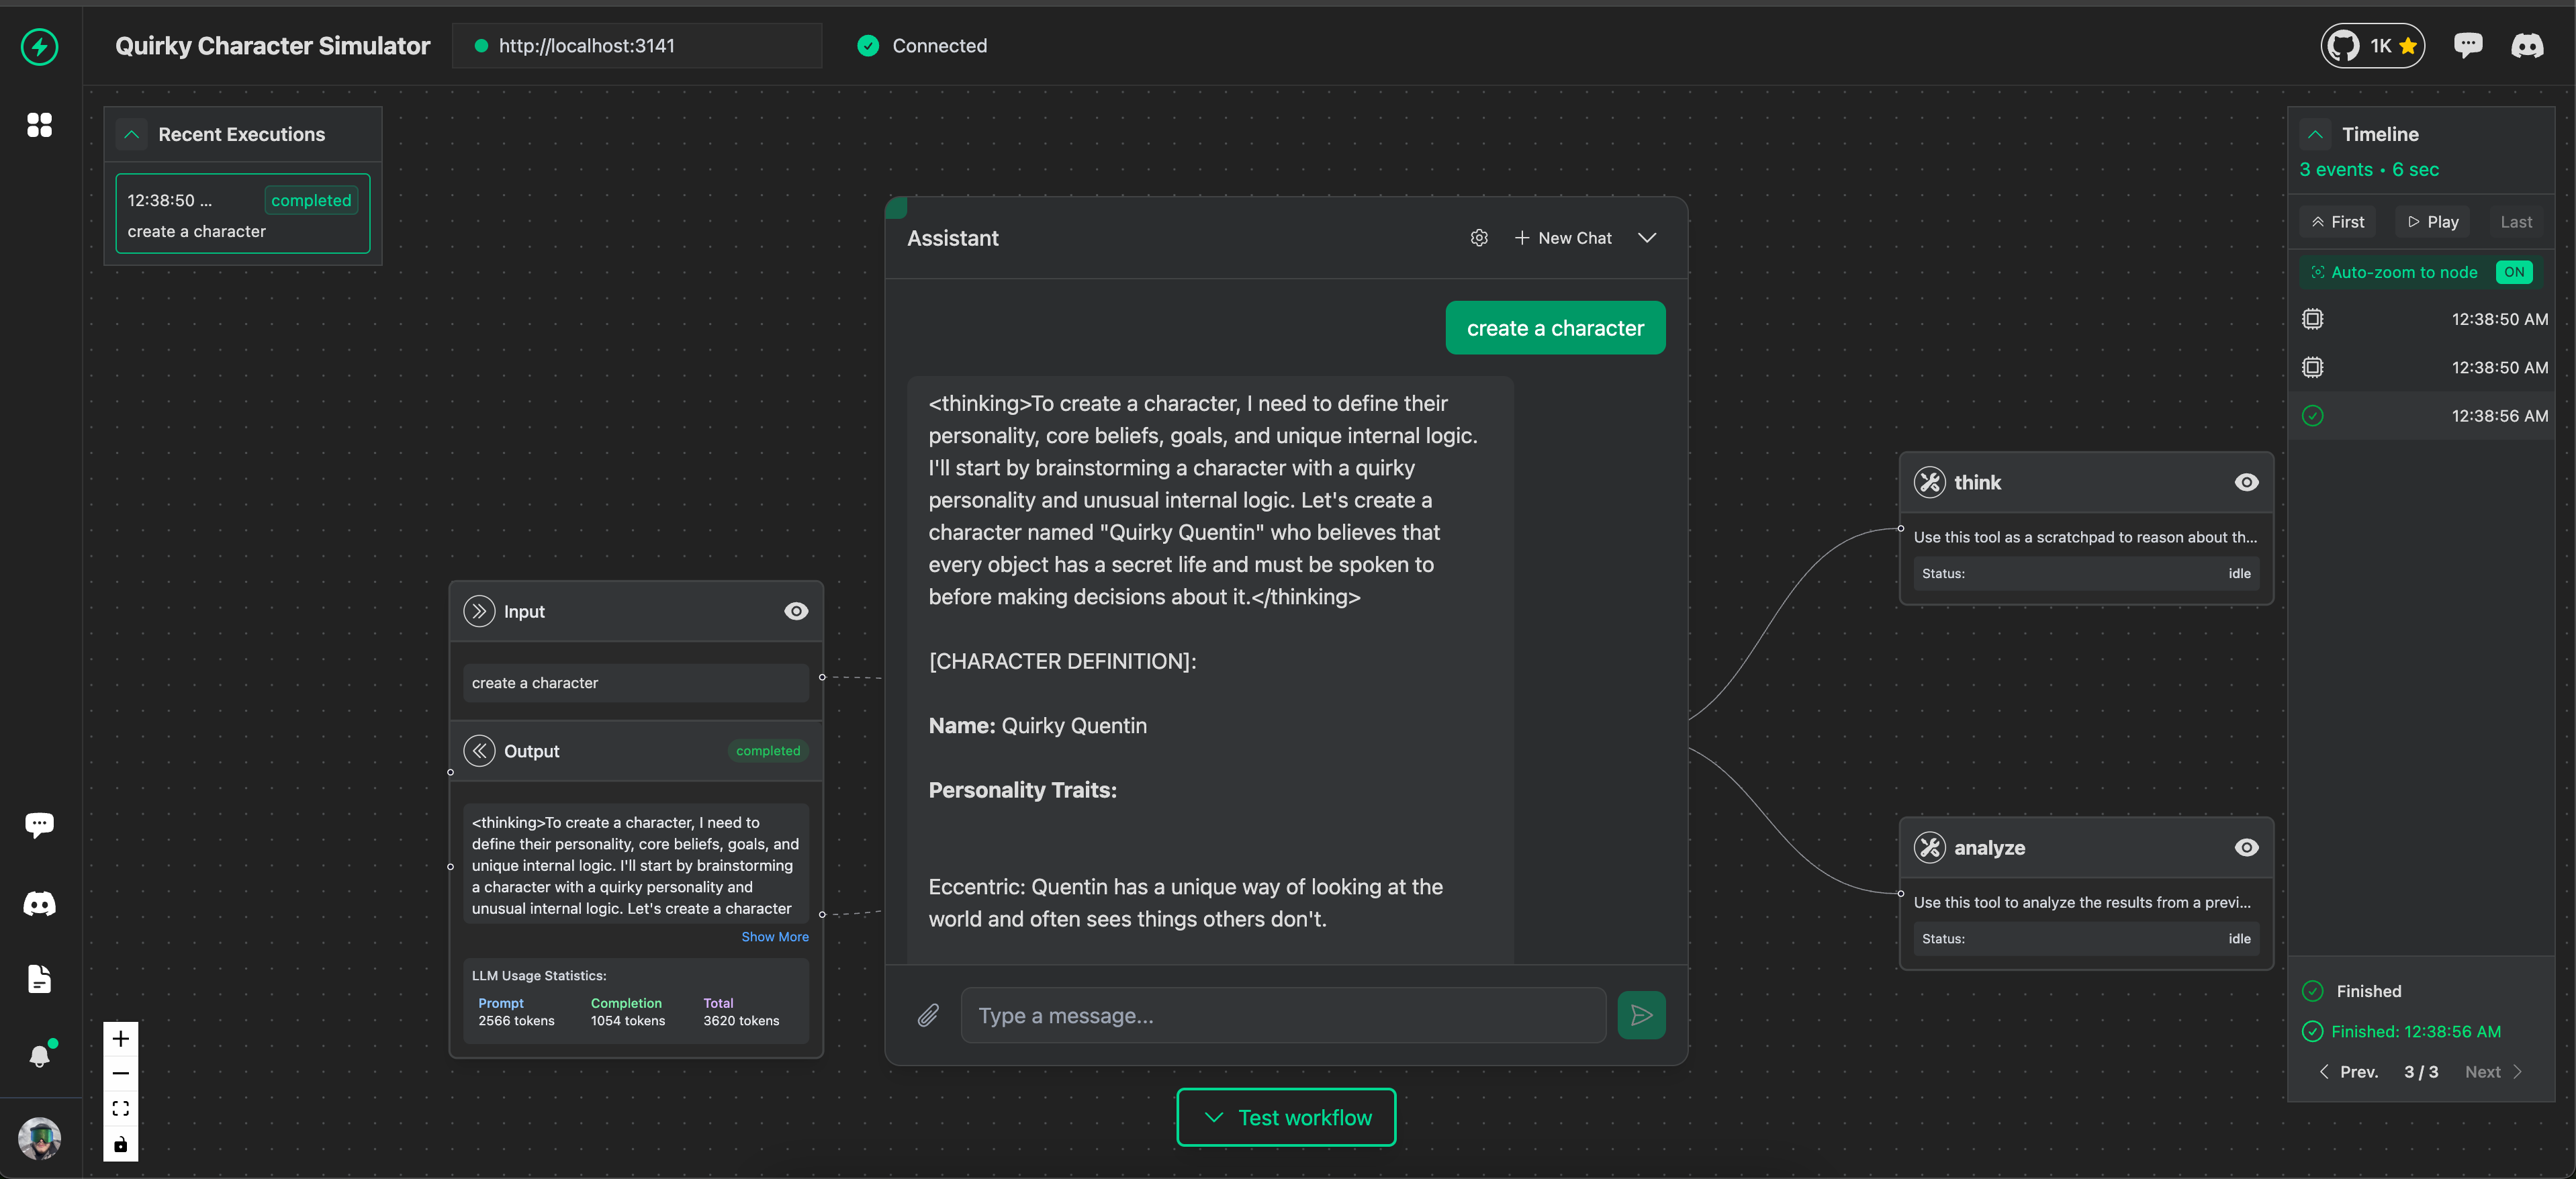Click Completion 1054 tokens statistic
The height and width of the screenshot is (1179, 2576).
point(627,1011)
